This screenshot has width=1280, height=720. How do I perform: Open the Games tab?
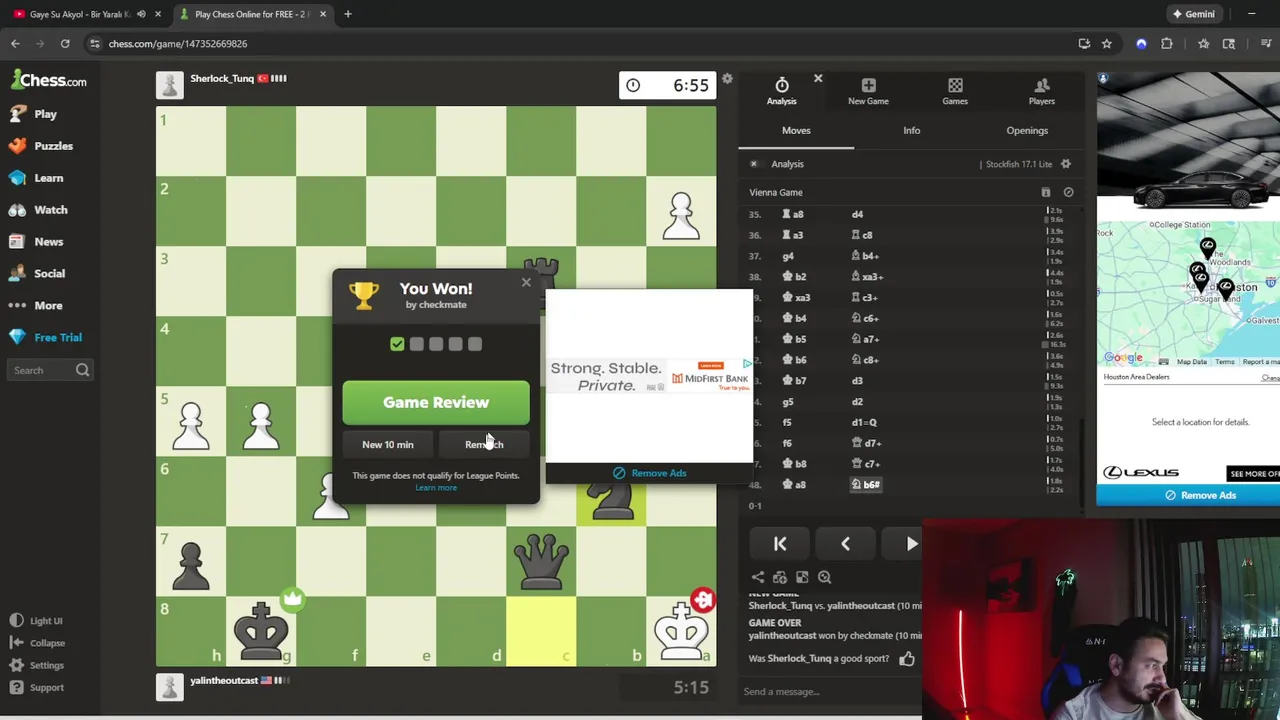click(x=955, y=90)
